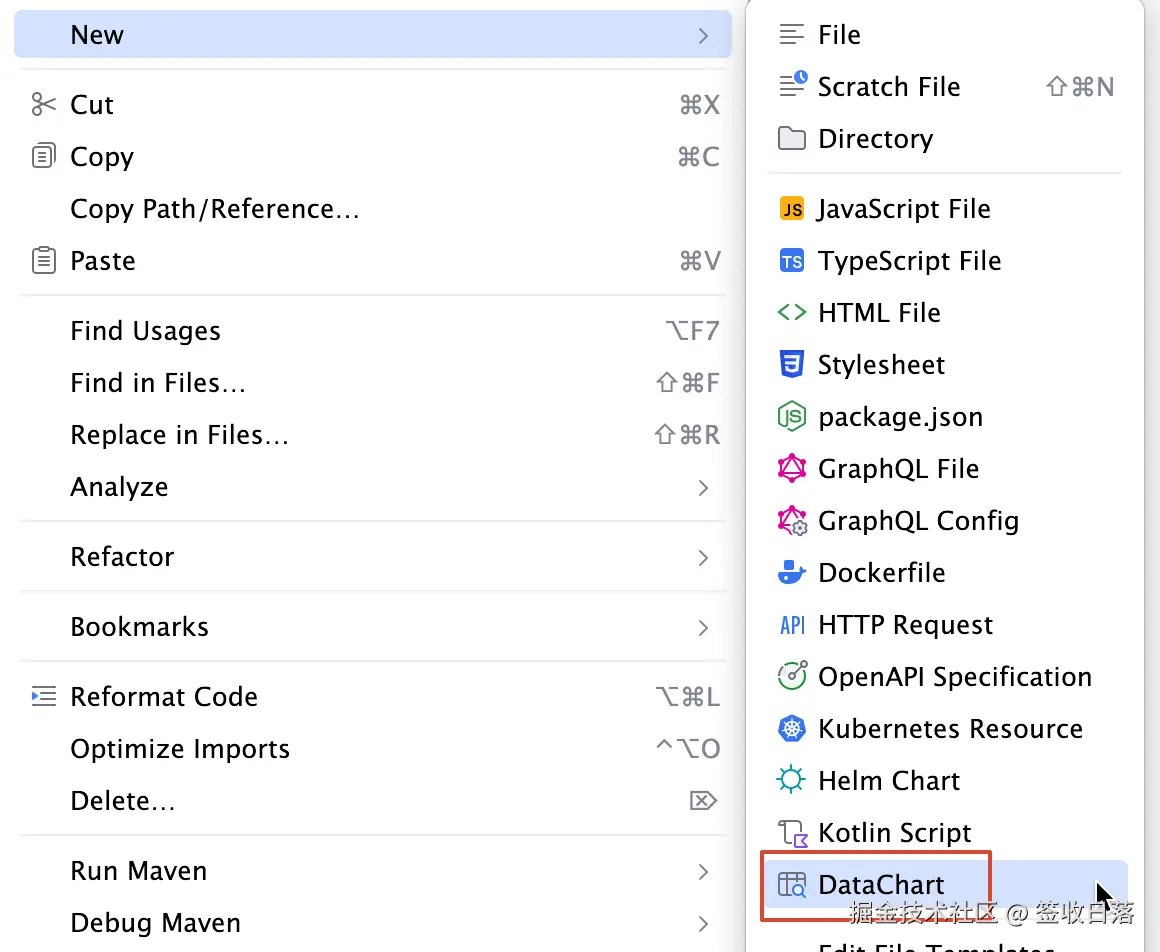Image resolution: width=1160 pixels, height=952 pixels.
Task: Expand the Run Maven submenu arrow
Action: pyautogui.click(x=703, y=871)
